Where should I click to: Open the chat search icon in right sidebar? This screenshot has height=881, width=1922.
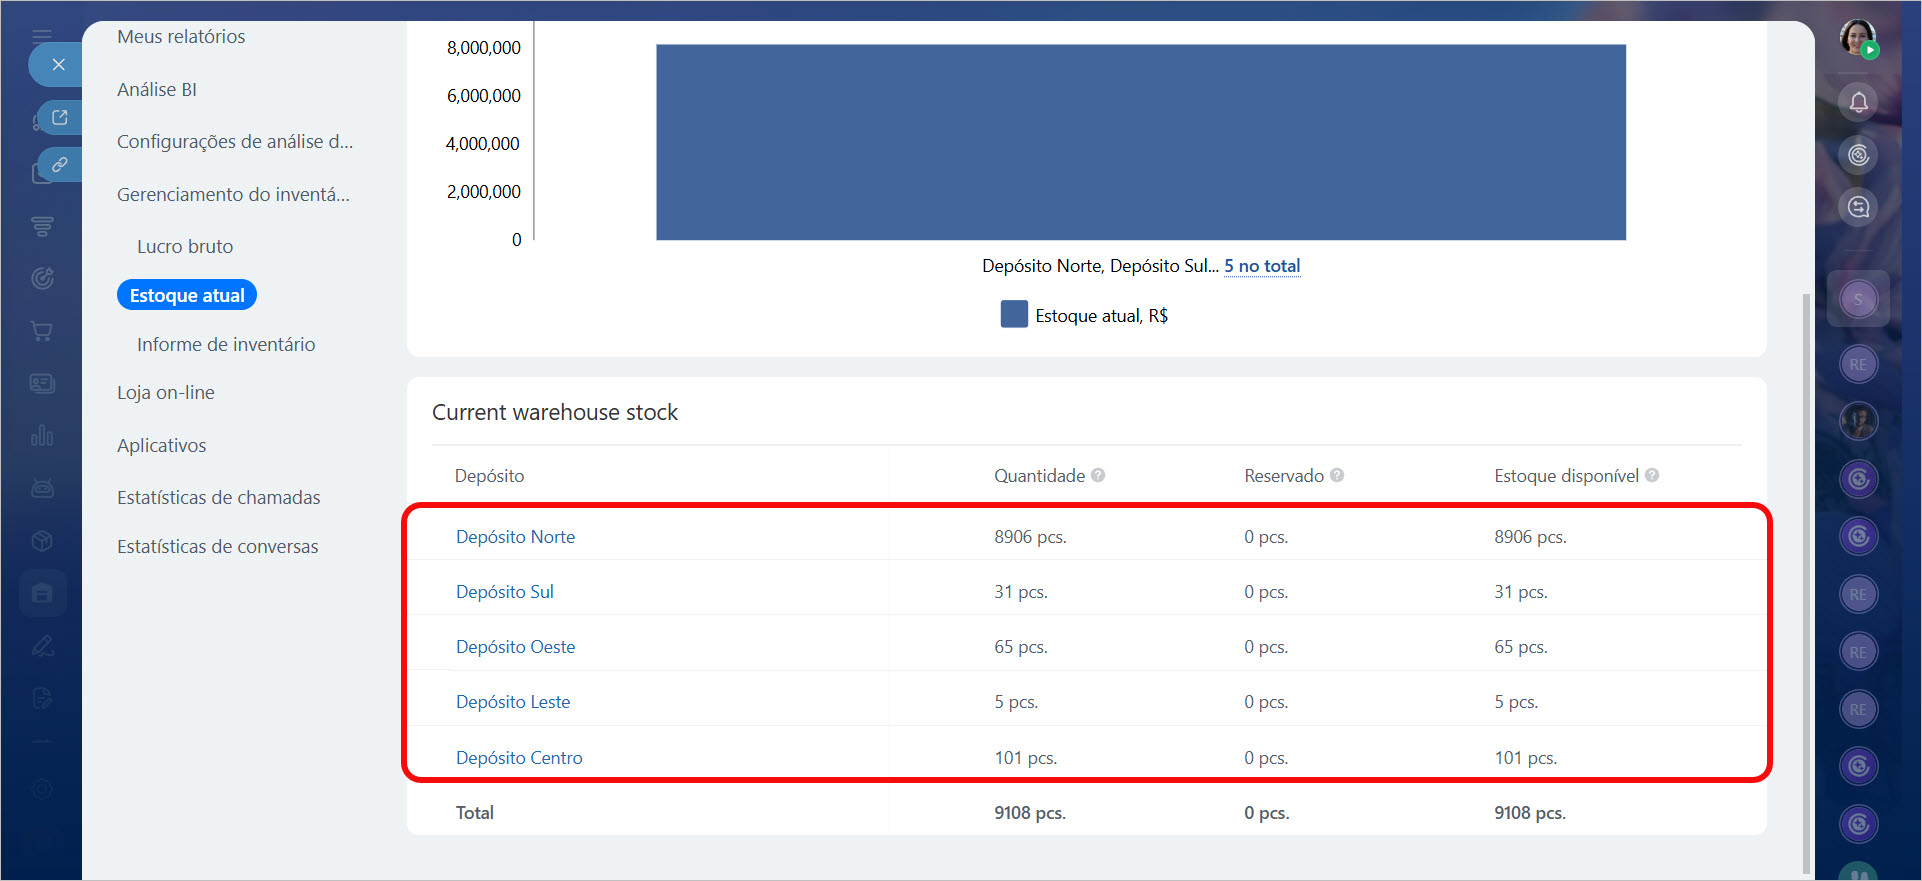pyautogui.click(x=1858, y=207)
